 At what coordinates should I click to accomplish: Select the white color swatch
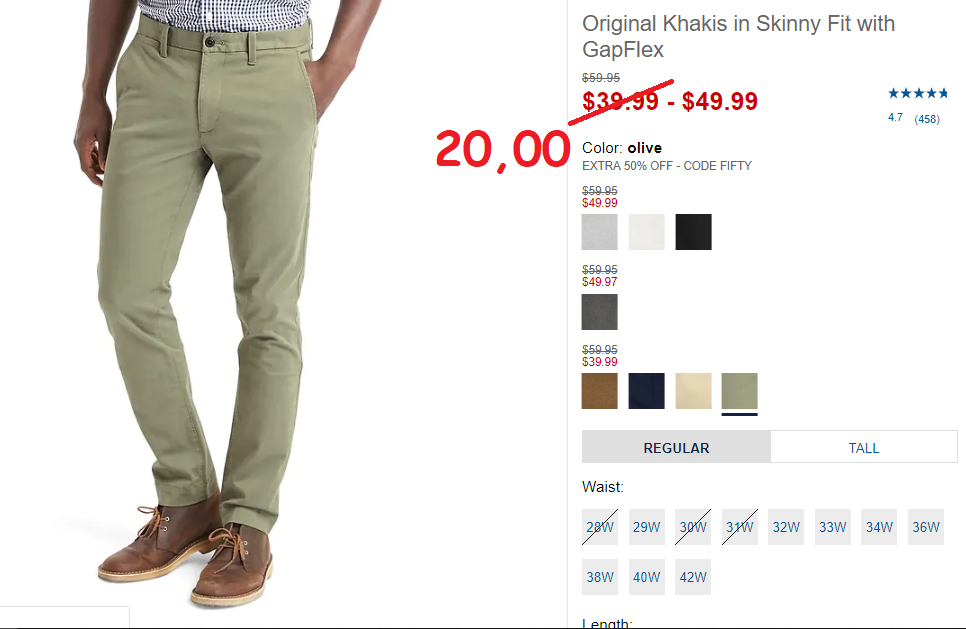646,232
